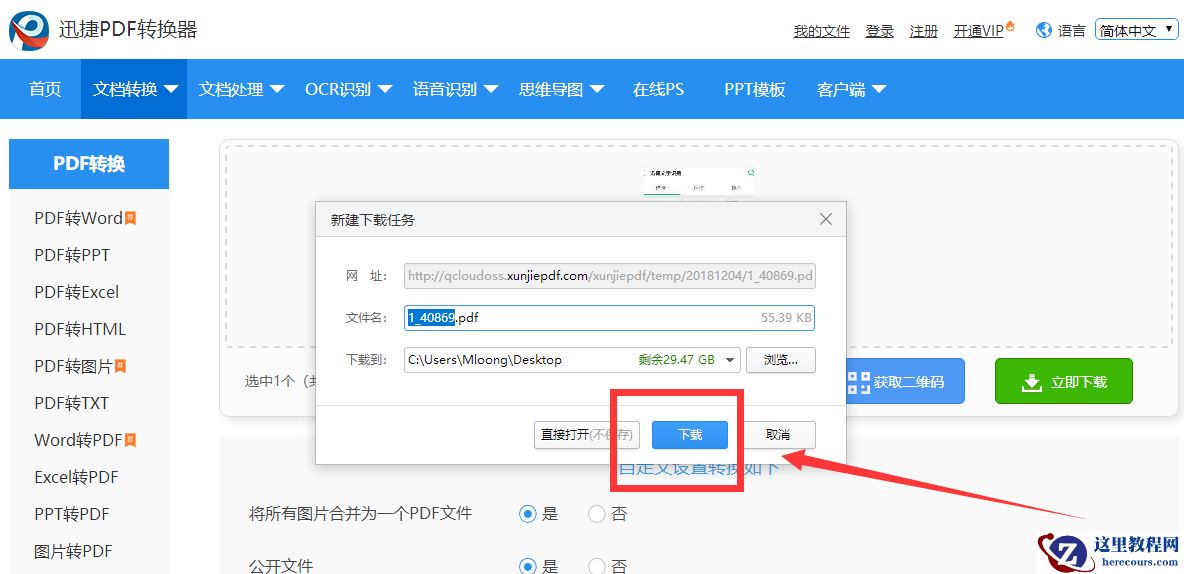Click 浏览... to choose folder

point(781,360)
